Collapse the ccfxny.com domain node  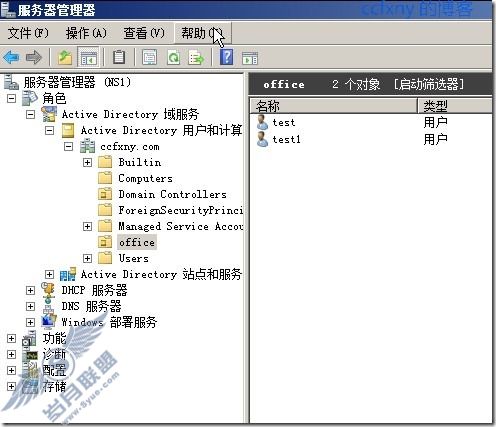[68, 146]
